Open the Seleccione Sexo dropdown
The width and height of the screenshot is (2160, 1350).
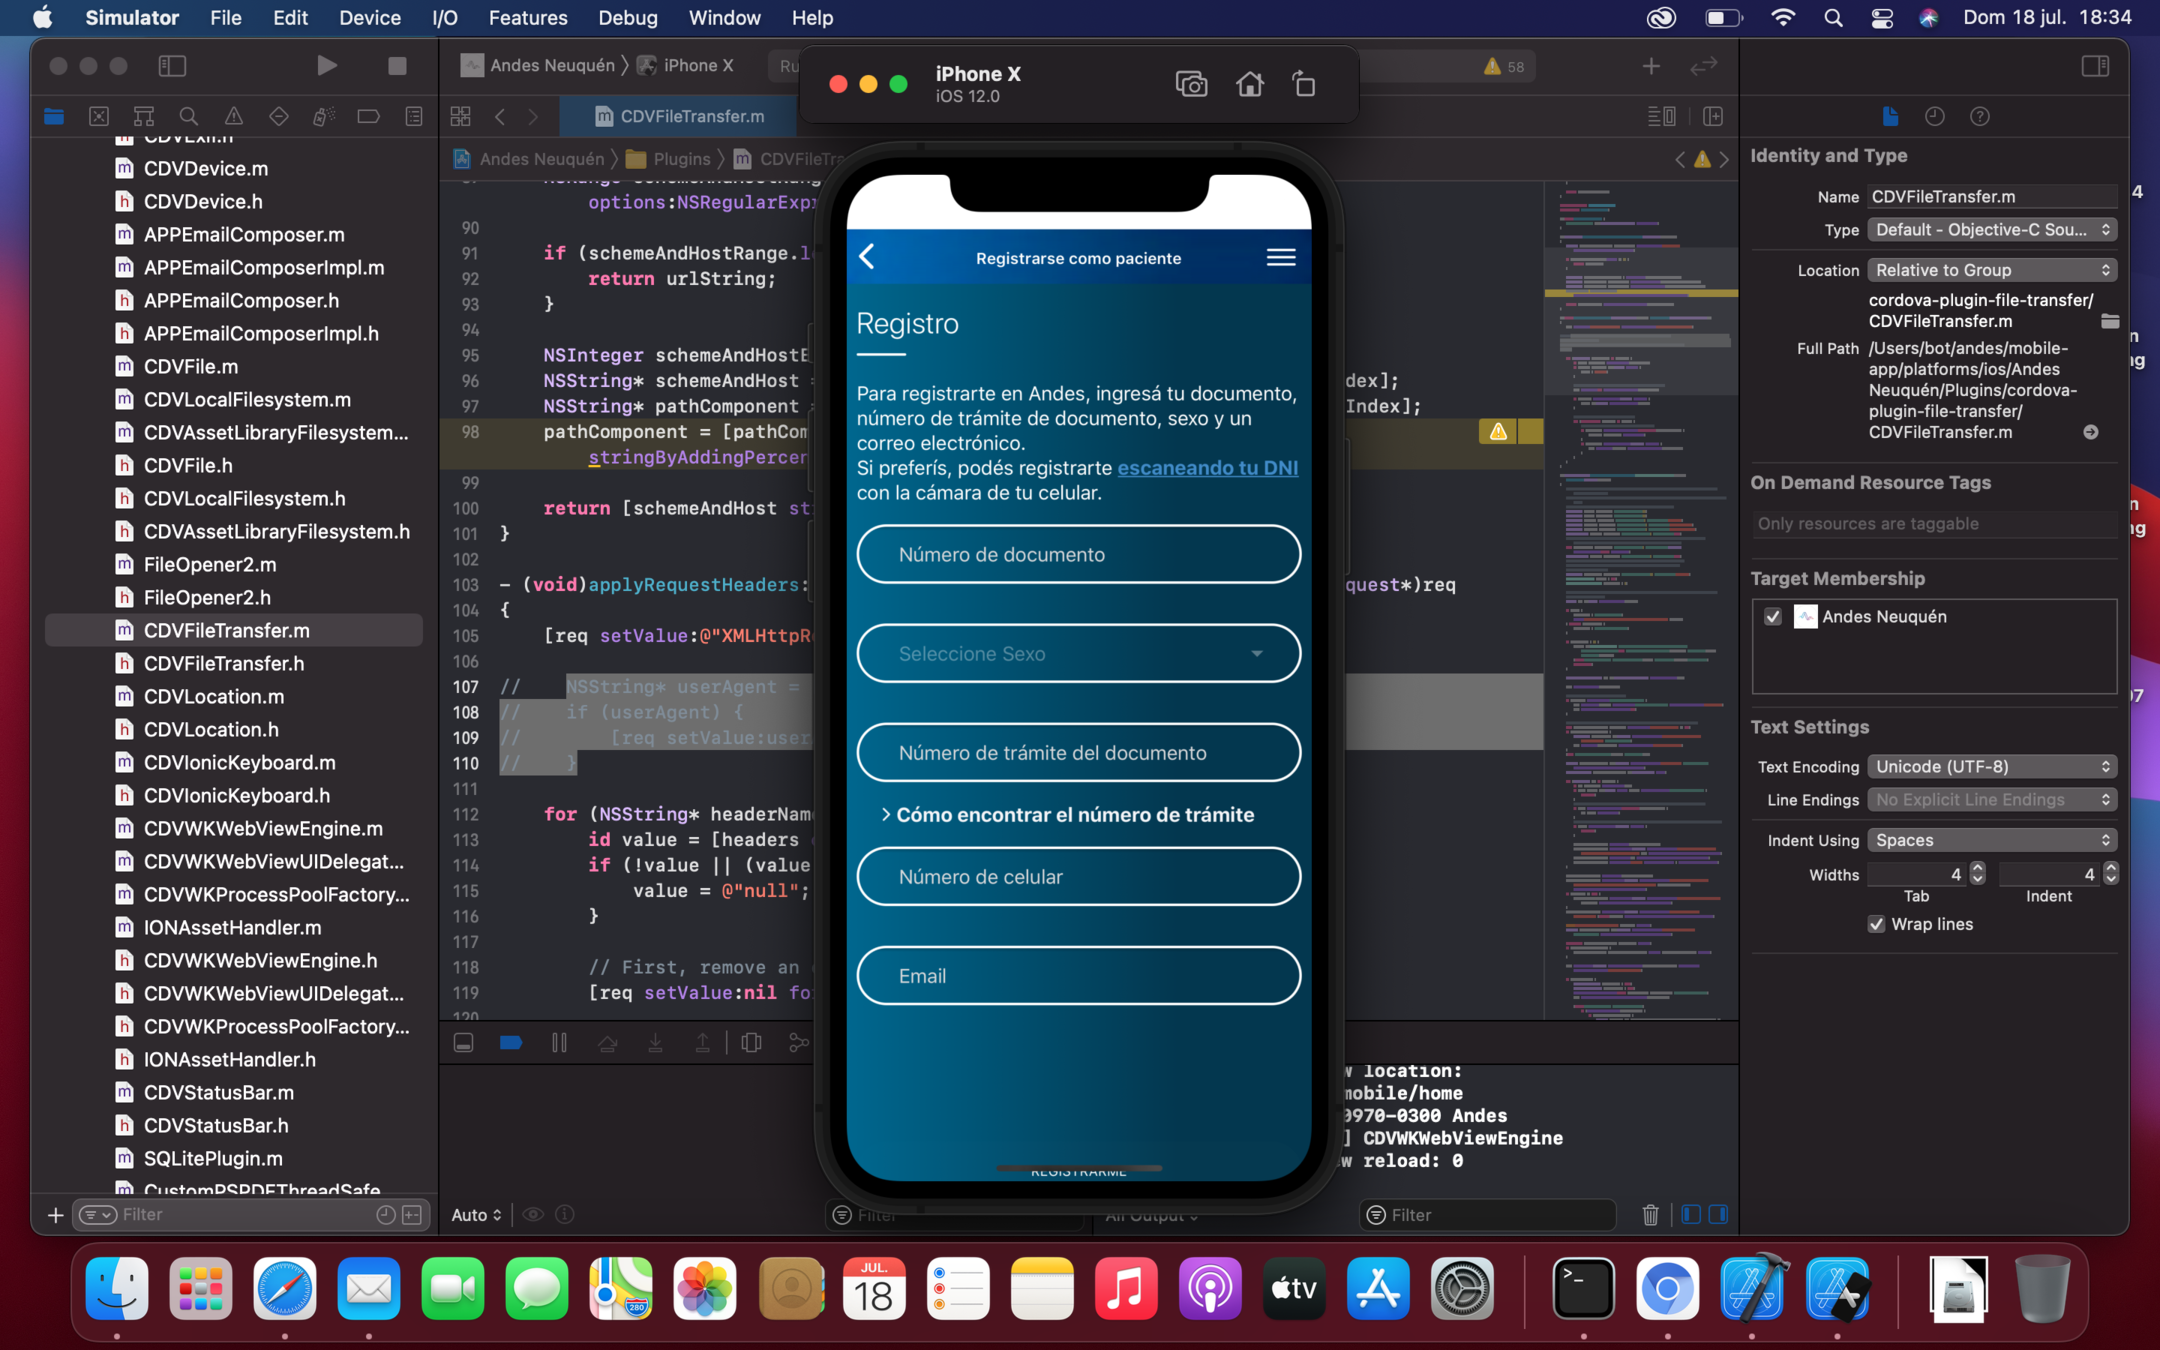(x=1078, y=653)
